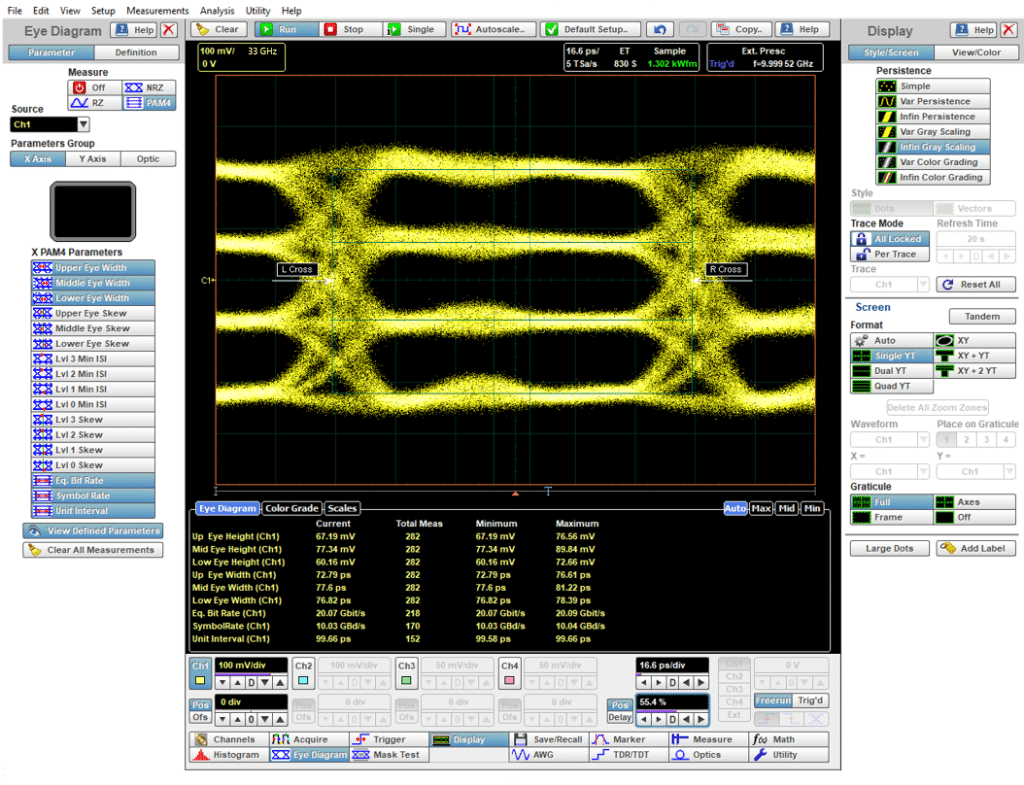Click the 16.6 ps/div timebase field
Viewport: 1024px width, 785px height.
coord(672,665)
